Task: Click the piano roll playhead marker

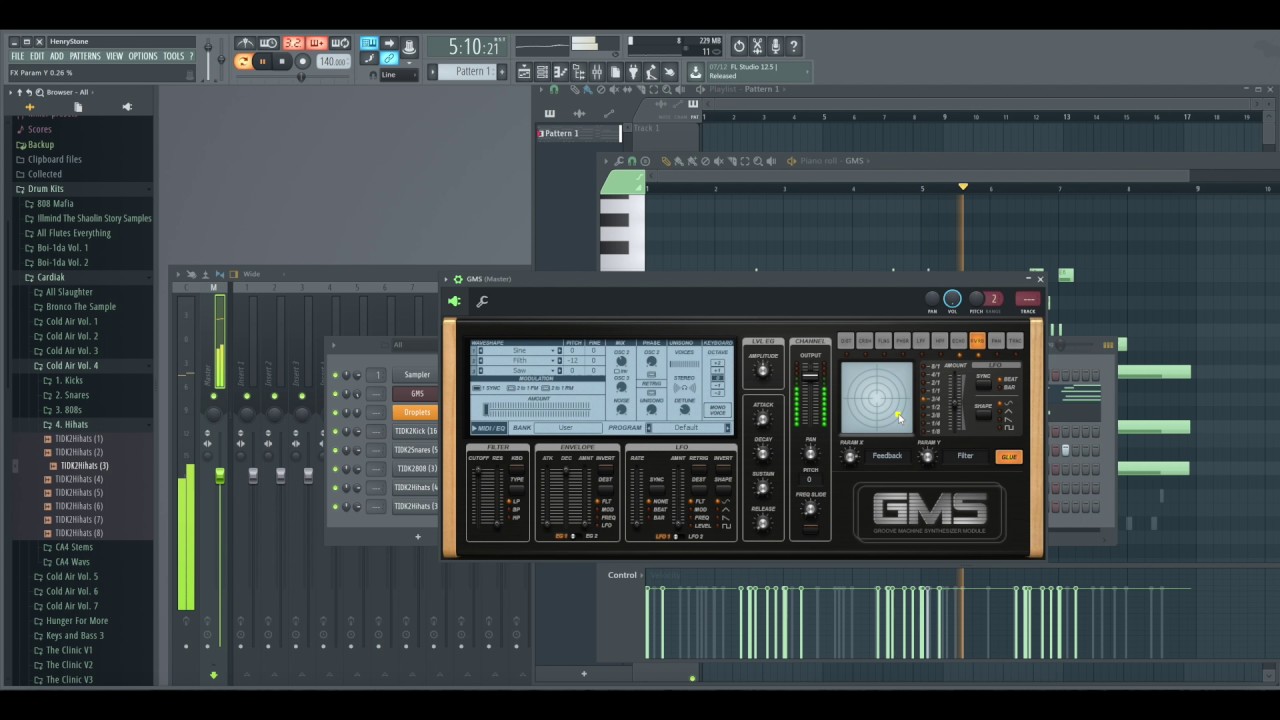Action: pos(963,187)
